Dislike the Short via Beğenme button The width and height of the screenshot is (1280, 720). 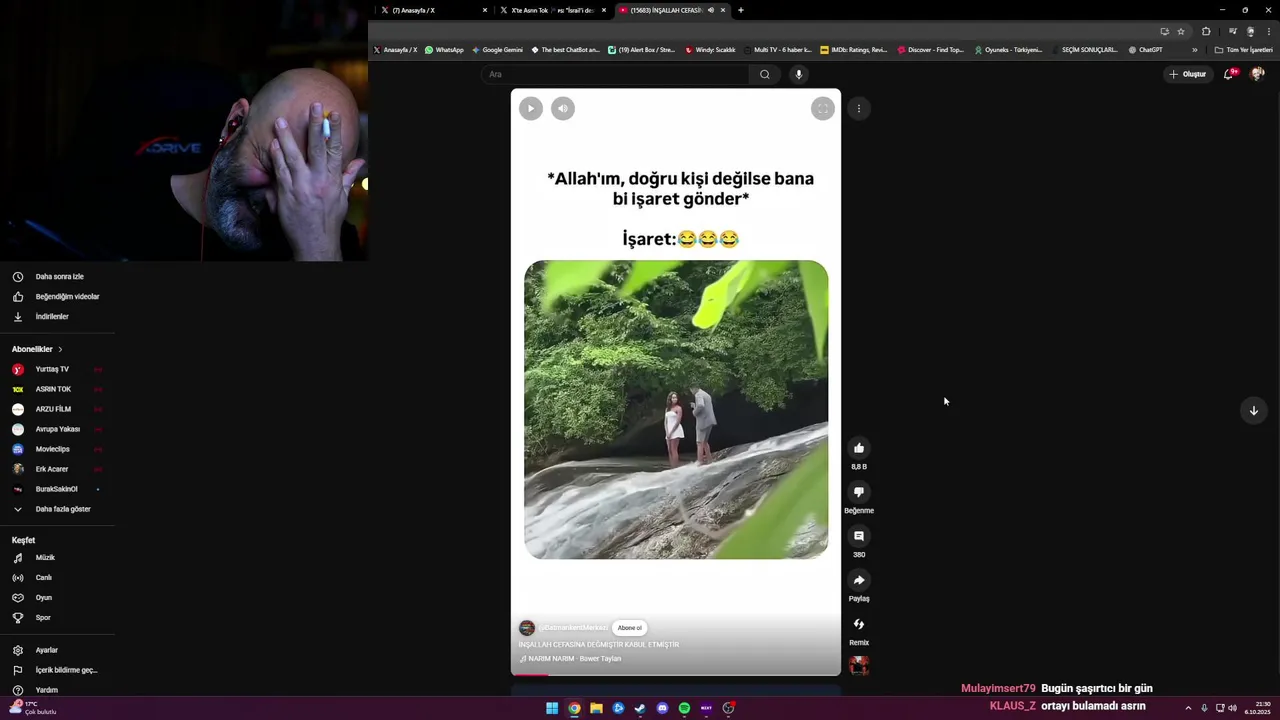pyautogui.click(x=859, y=492)
